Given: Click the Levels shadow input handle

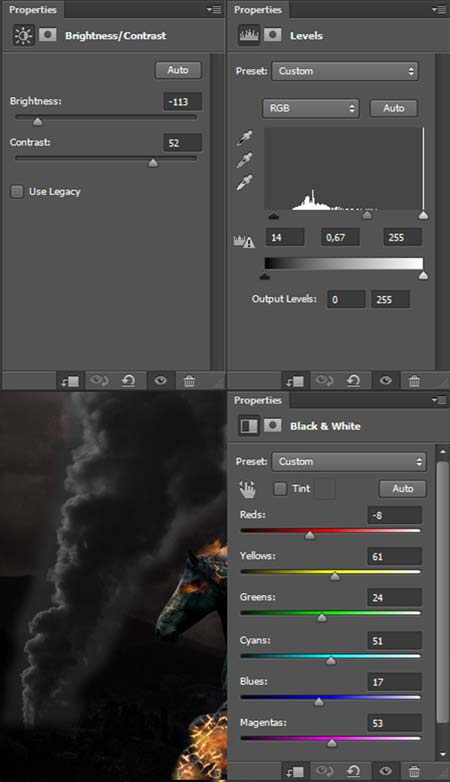Looking at the screenshot, I should tap(273, 215).
